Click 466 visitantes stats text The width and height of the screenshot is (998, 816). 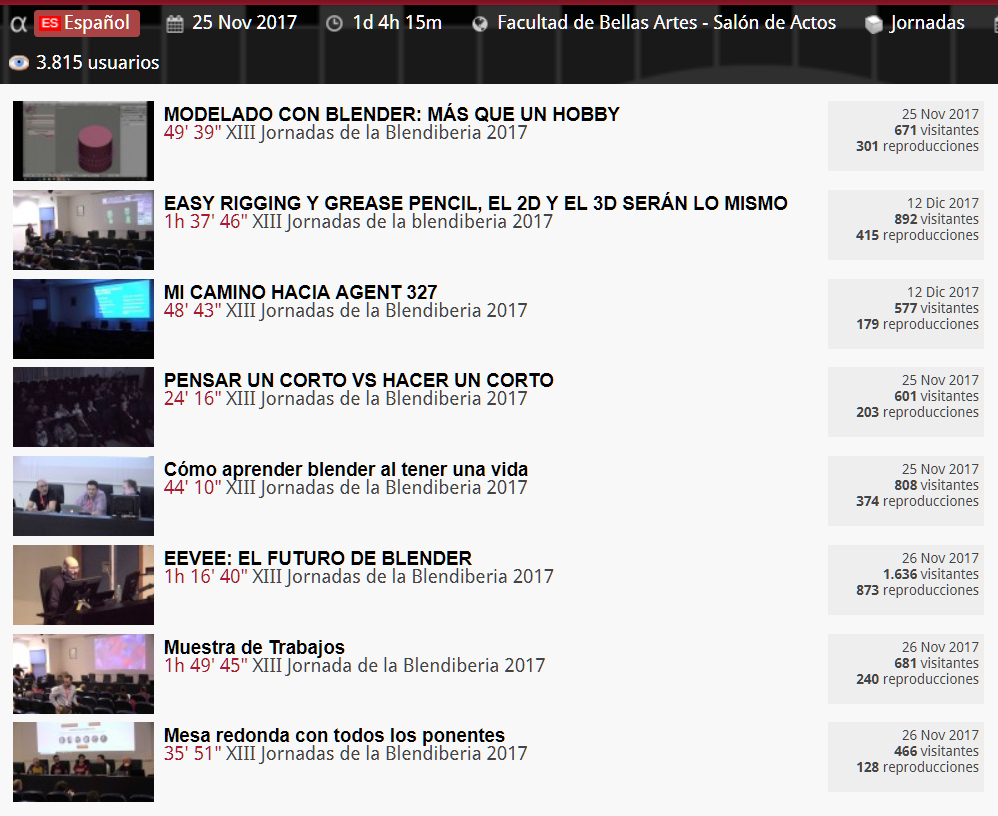point(936,751)
